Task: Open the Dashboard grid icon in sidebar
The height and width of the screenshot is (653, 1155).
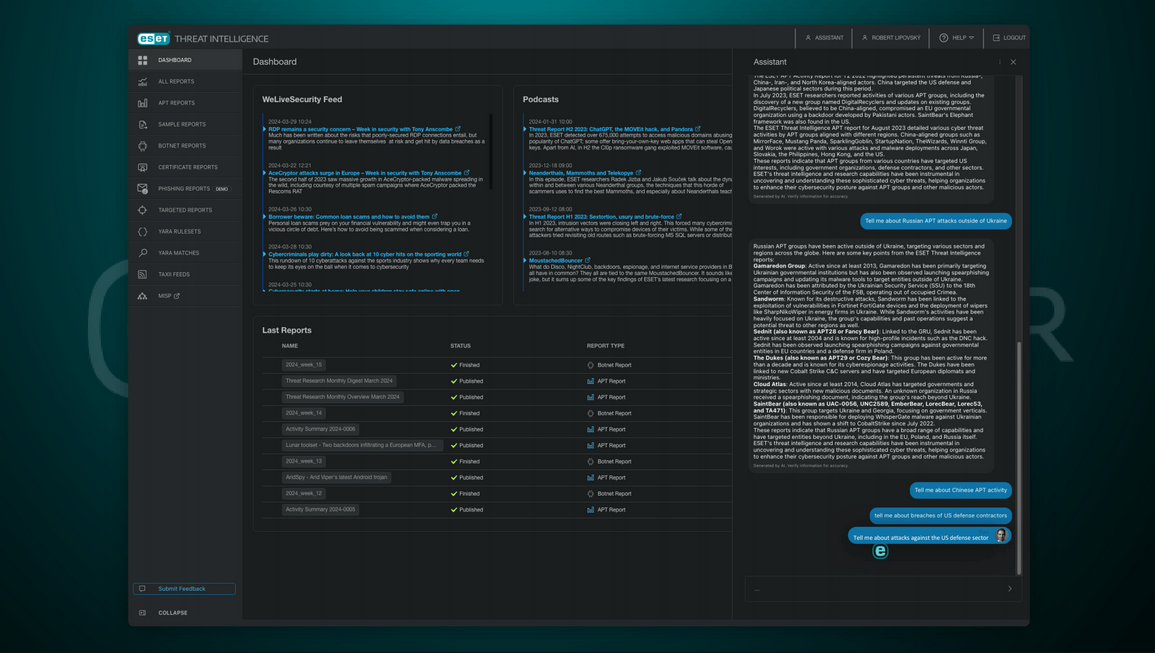Action: coord(142,60)
